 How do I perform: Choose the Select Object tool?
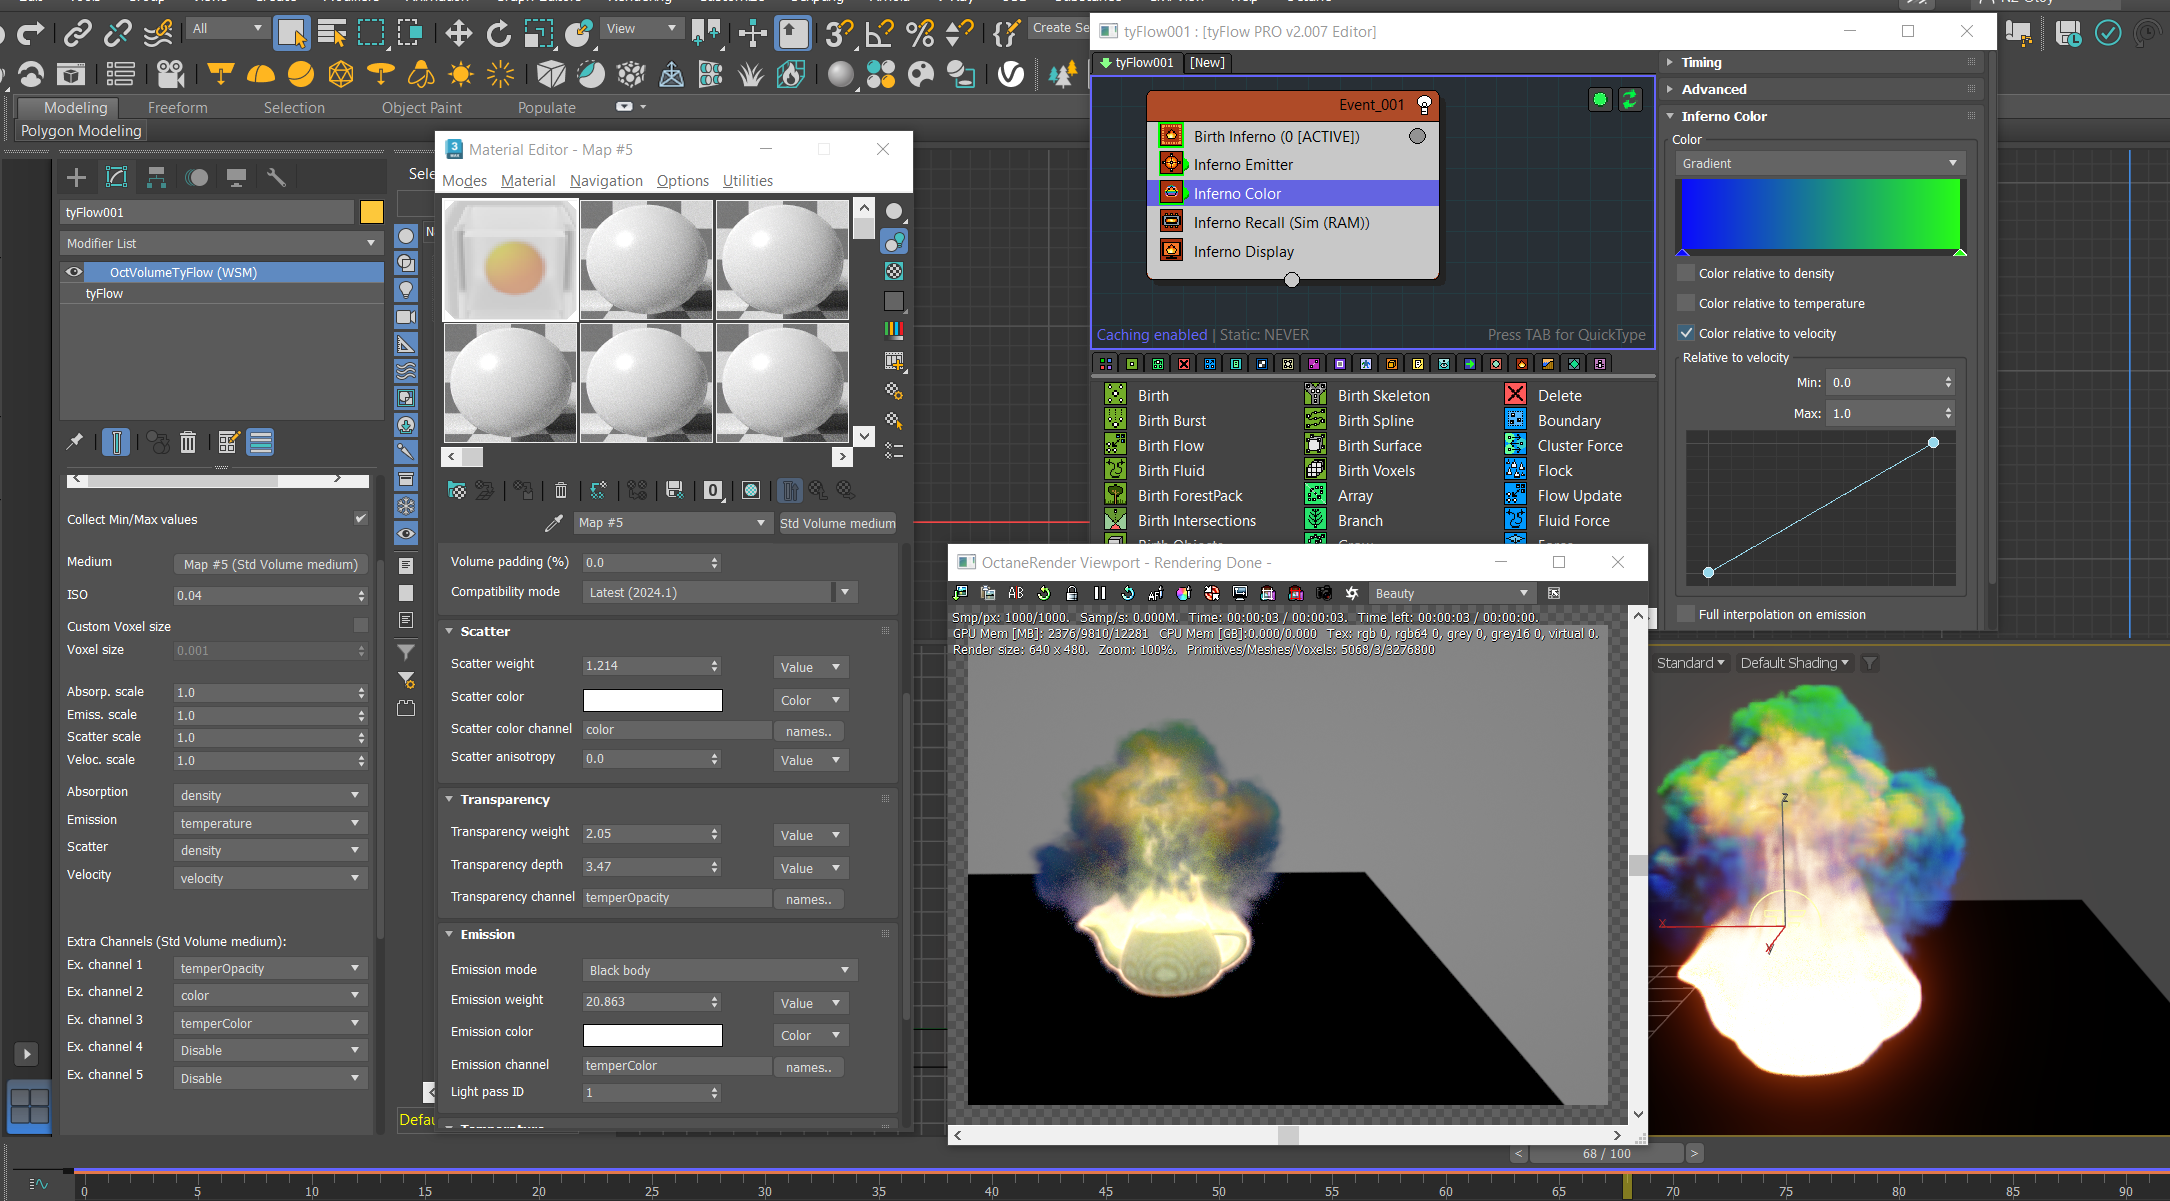pos(292,33)
